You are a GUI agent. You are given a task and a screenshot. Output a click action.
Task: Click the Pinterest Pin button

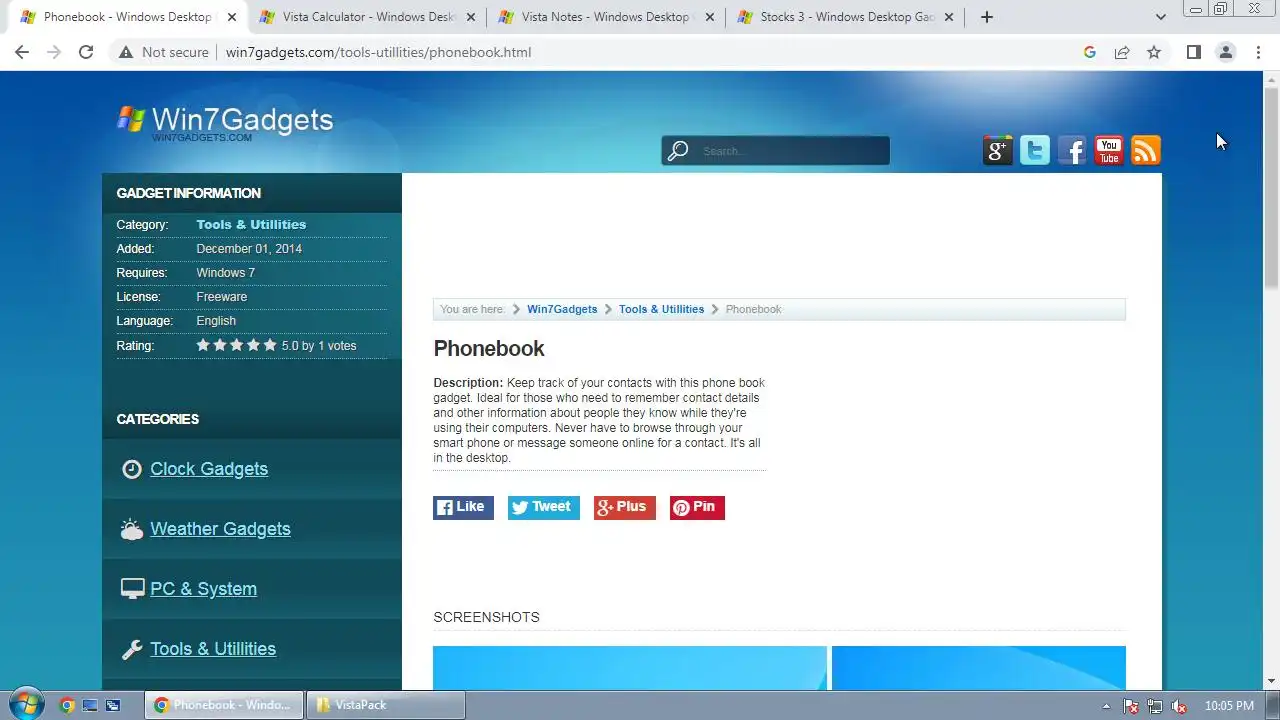pos(697,507)
